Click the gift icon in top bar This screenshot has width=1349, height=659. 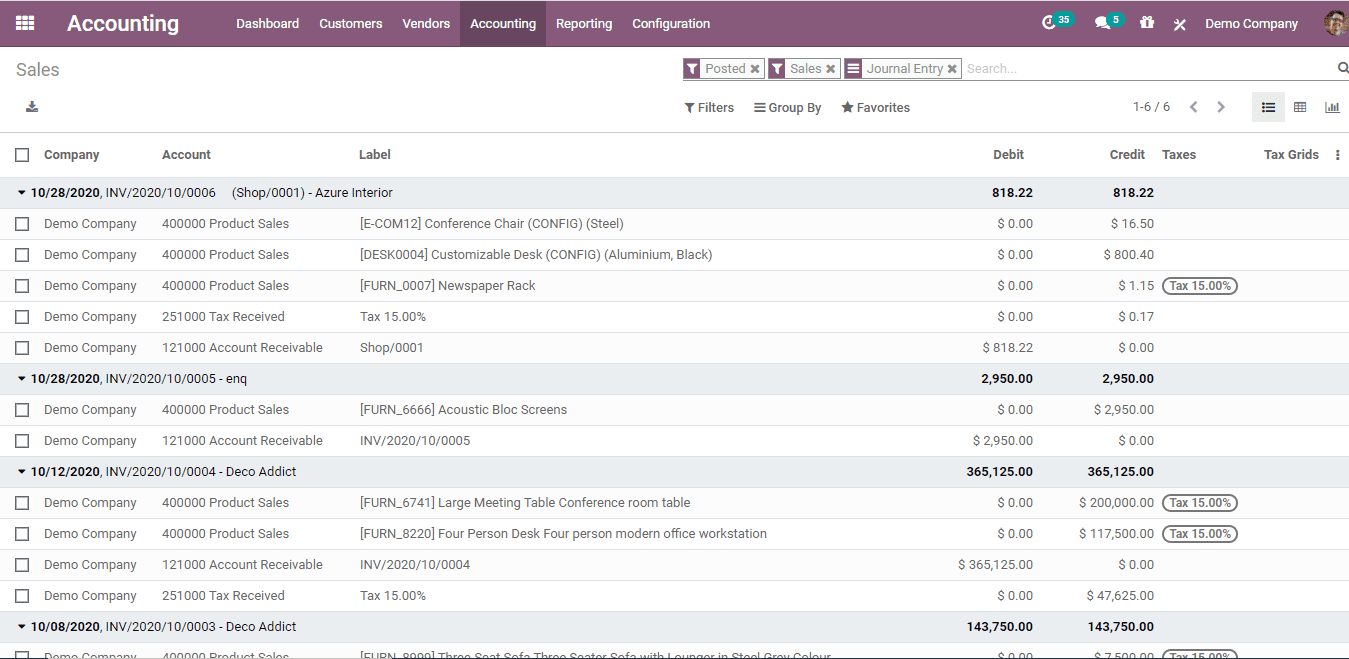[x=1147, y=23]
